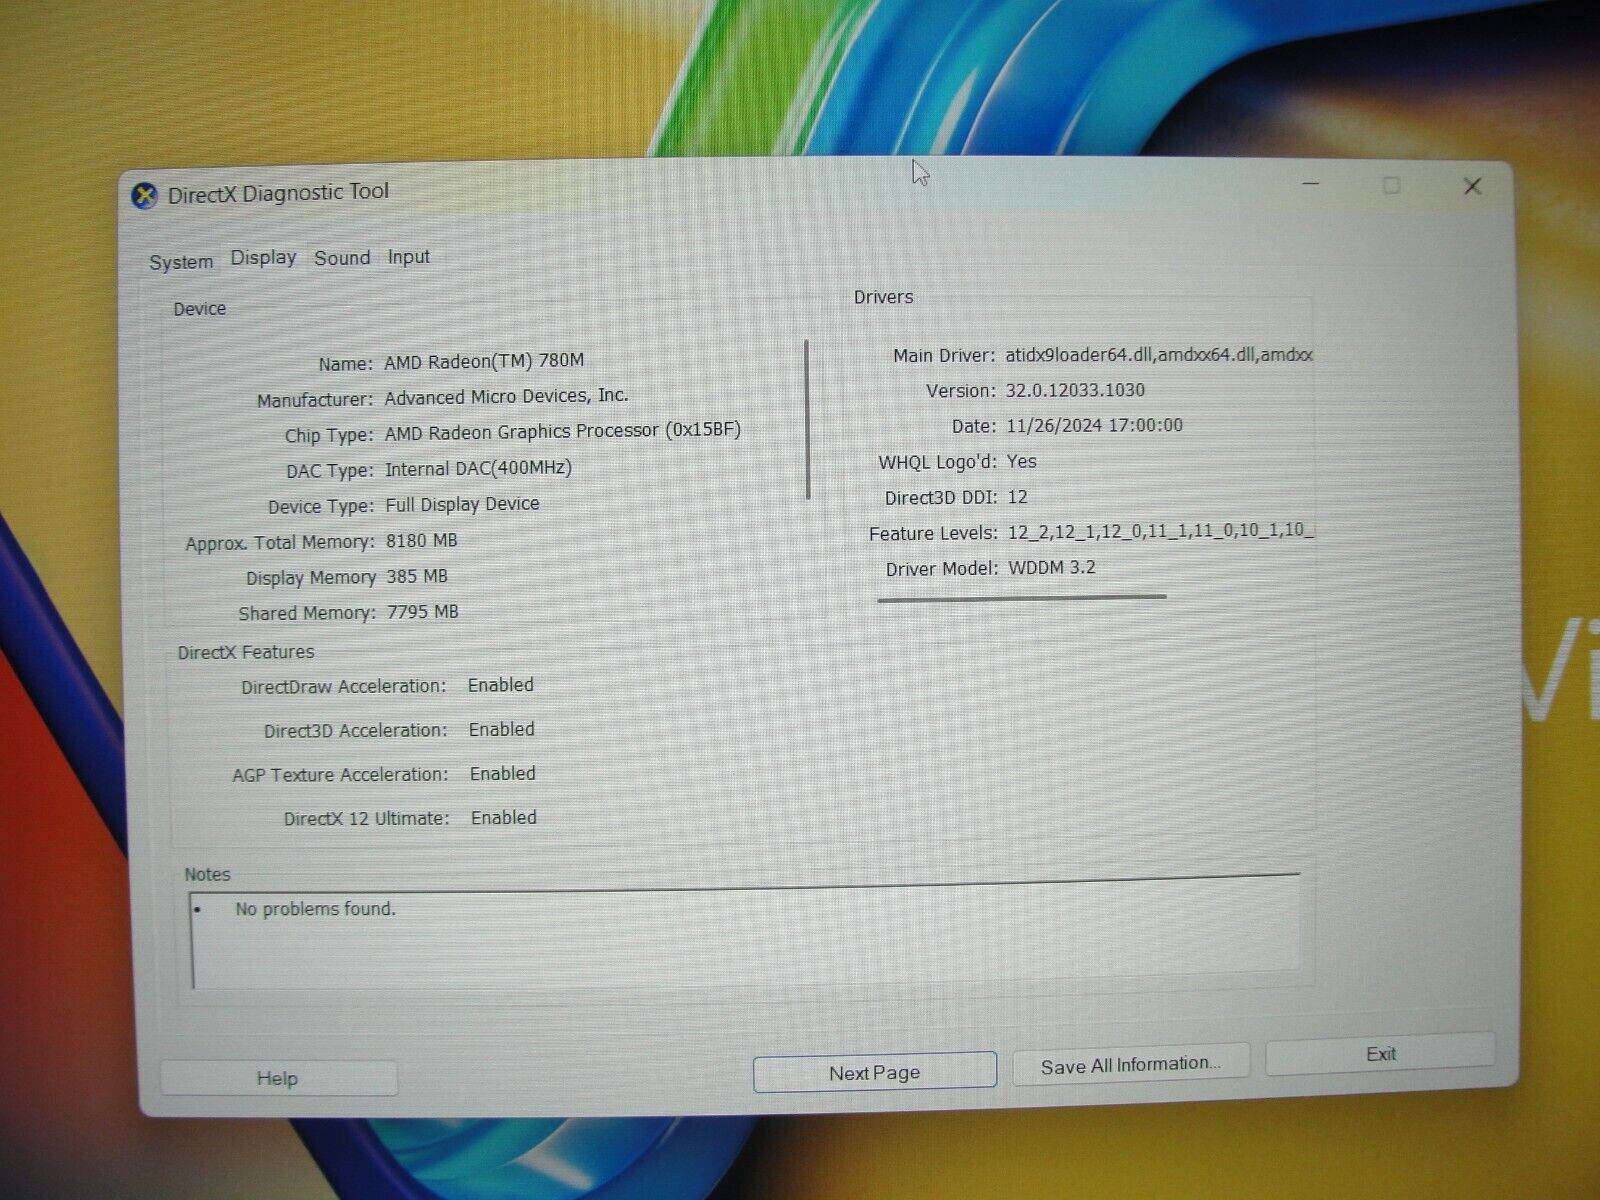Open the Sound tab
1600x1200 pixels.
click(342, 258)
